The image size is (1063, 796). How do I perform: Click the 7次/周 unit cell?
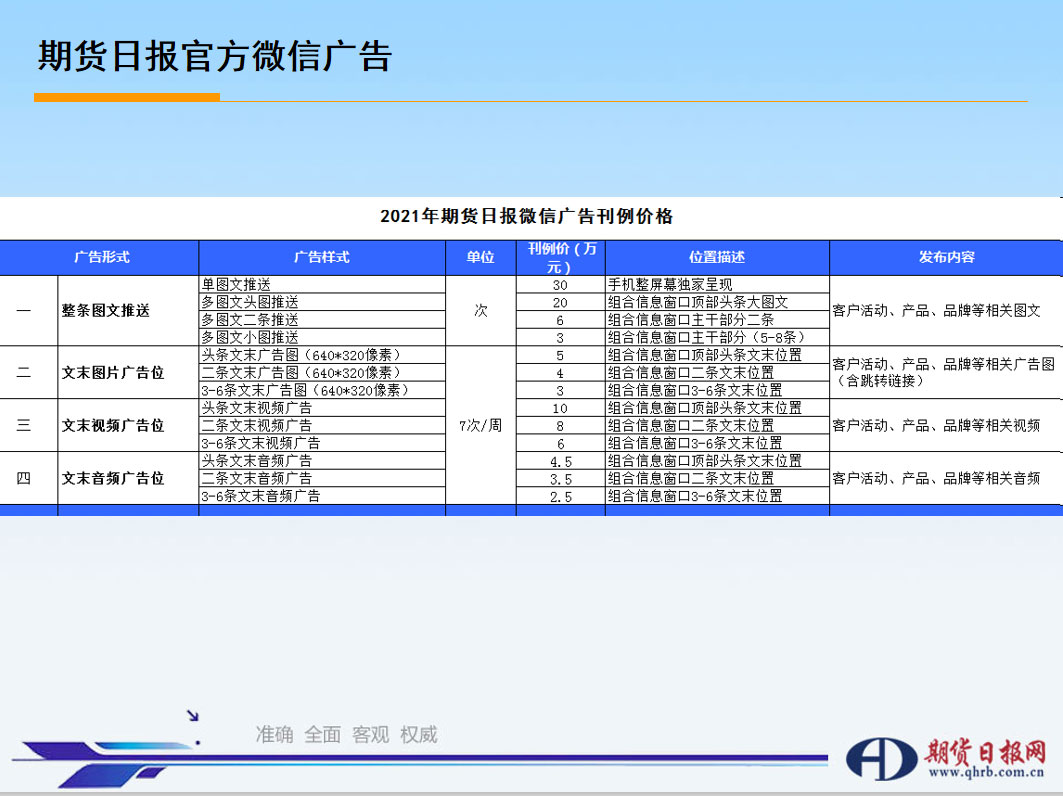pos(480,425)
